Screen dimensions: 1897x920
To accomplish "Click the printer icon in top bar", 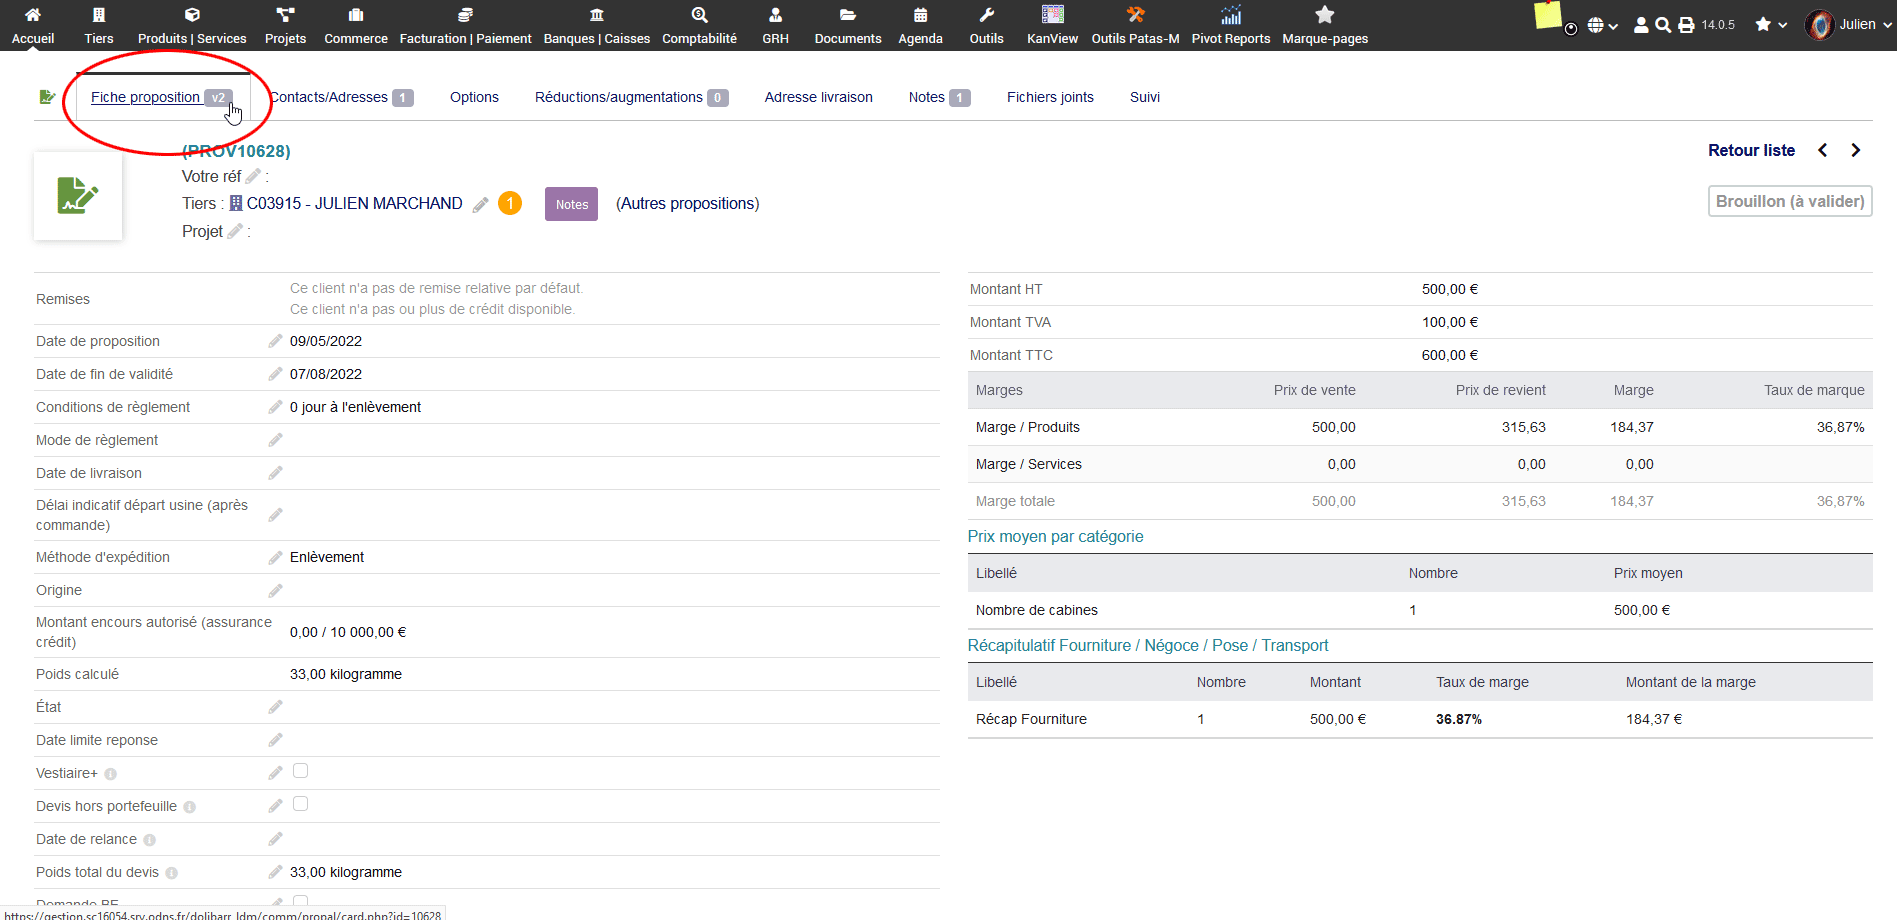I will tap(1686, 25).
